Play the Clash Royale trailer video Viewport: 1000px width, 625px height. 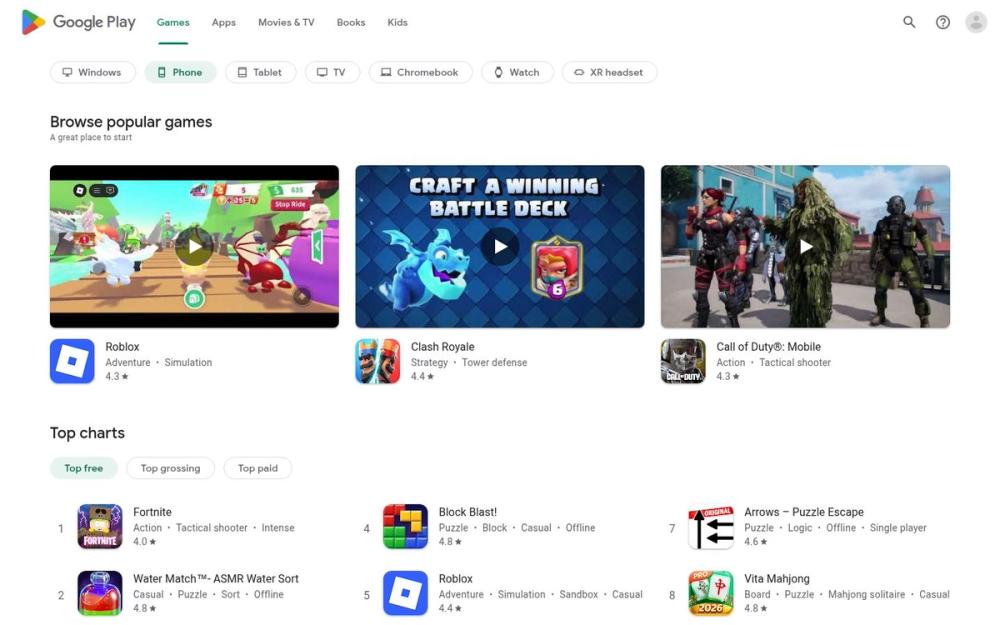(x=499, y=246)
